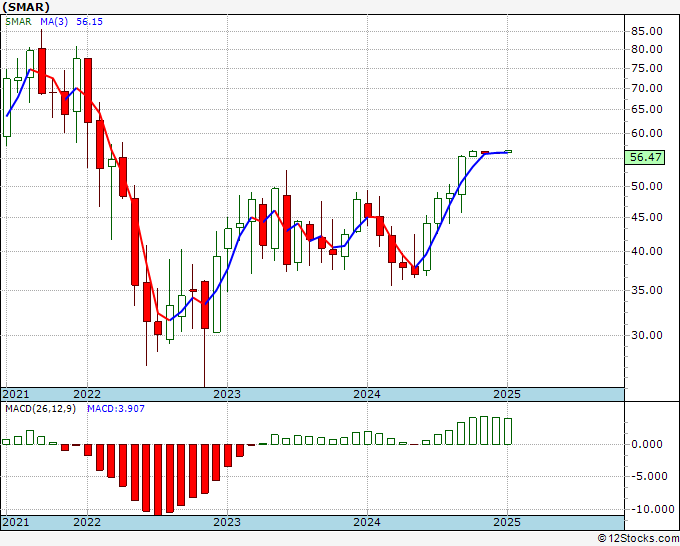
Task: Click the 12Stocks.com copyright link
Action: click(638, 539)
